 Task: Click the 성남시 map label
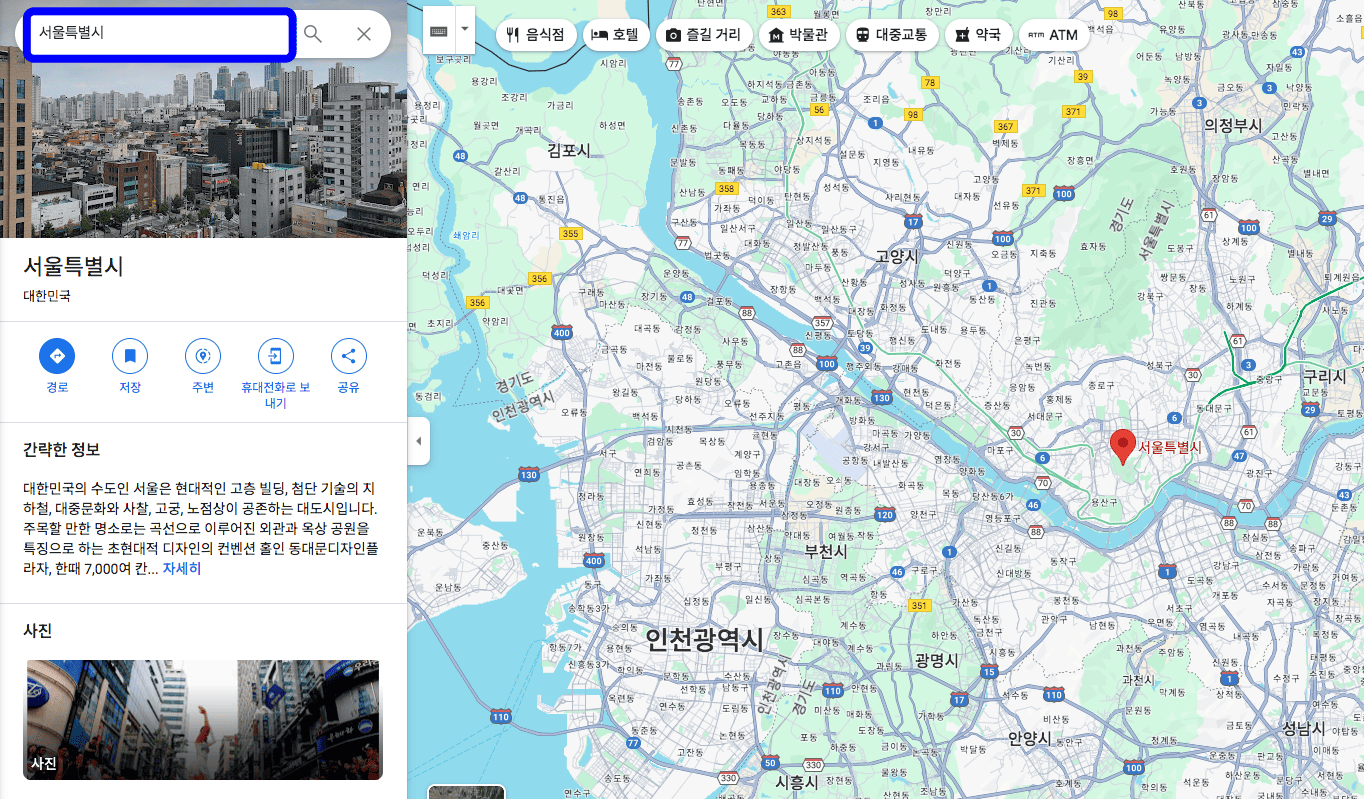click(x=1304, y=728)
